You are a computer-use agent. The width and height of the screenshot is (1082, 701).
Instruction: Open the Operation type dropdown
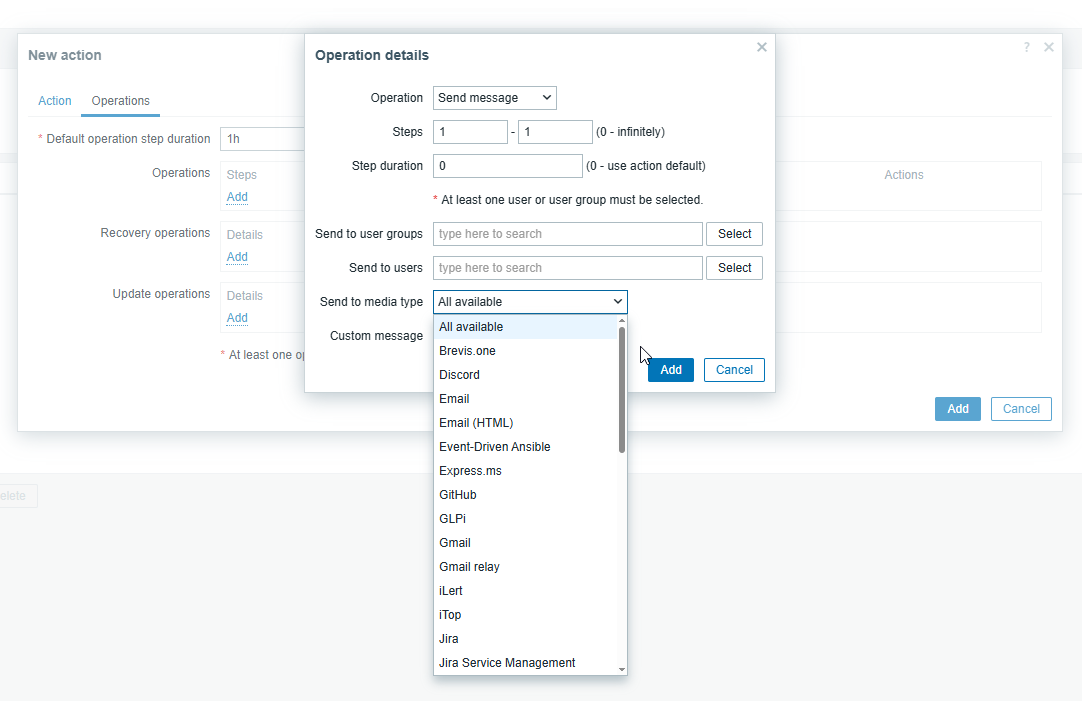pos(494,98)
